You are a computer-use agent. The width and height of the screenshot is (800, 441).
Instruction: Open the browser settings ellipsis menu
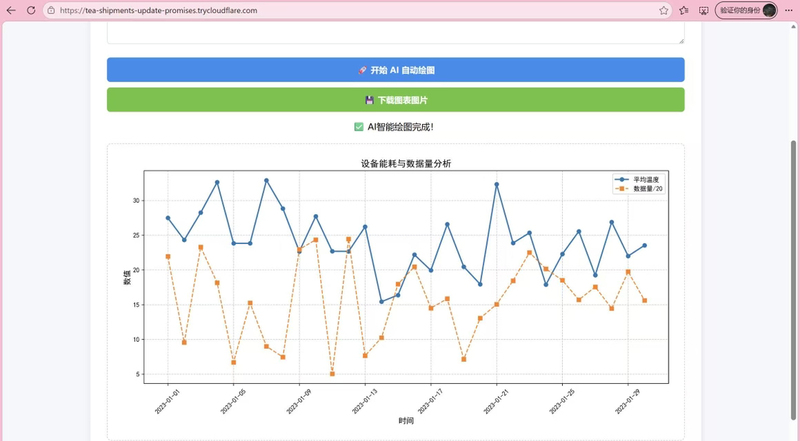point(789,10)
